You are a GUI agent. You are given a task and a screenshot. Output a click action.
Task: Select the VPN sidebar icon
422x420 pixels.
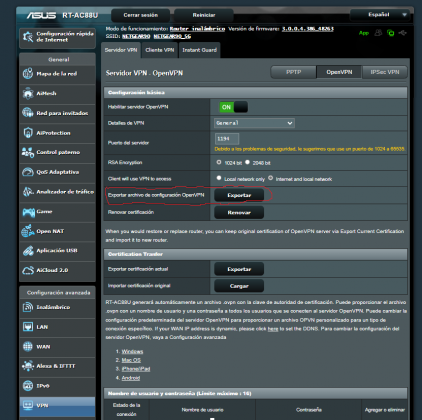click(x=28, y=405)
